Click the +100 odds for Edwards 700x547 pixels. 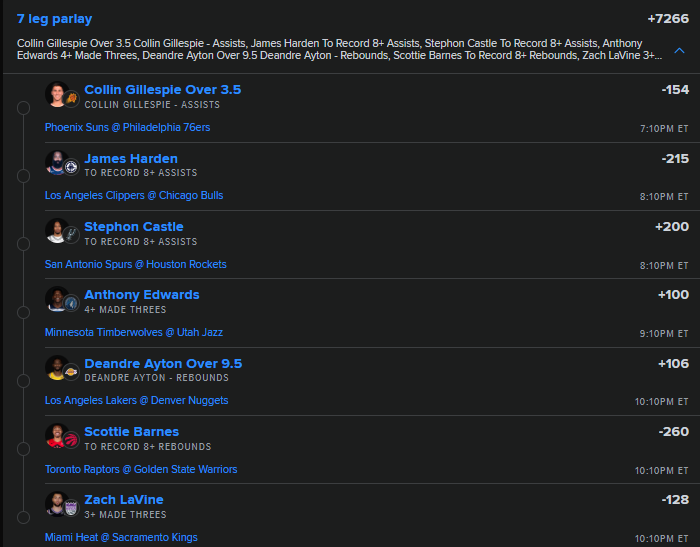pos(673,295)
